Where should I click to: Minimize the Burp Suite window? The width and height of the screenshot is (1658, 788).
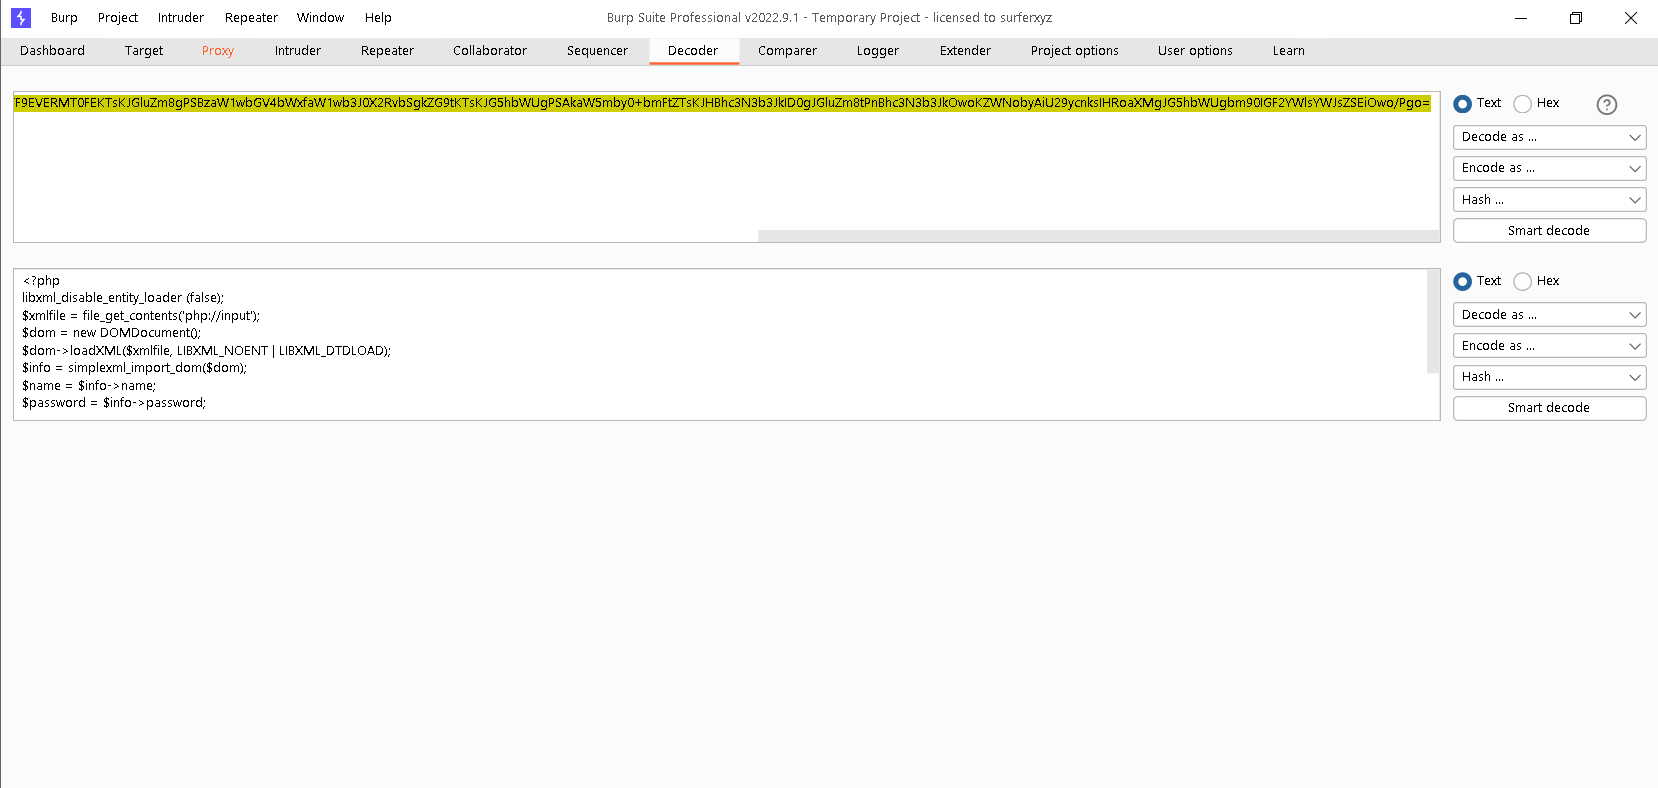[x=1521, y=18]
